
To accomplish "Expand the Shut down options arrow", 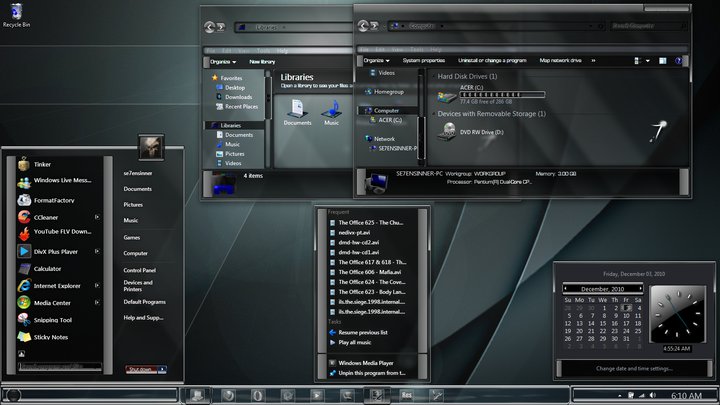I will pos(160,369).
